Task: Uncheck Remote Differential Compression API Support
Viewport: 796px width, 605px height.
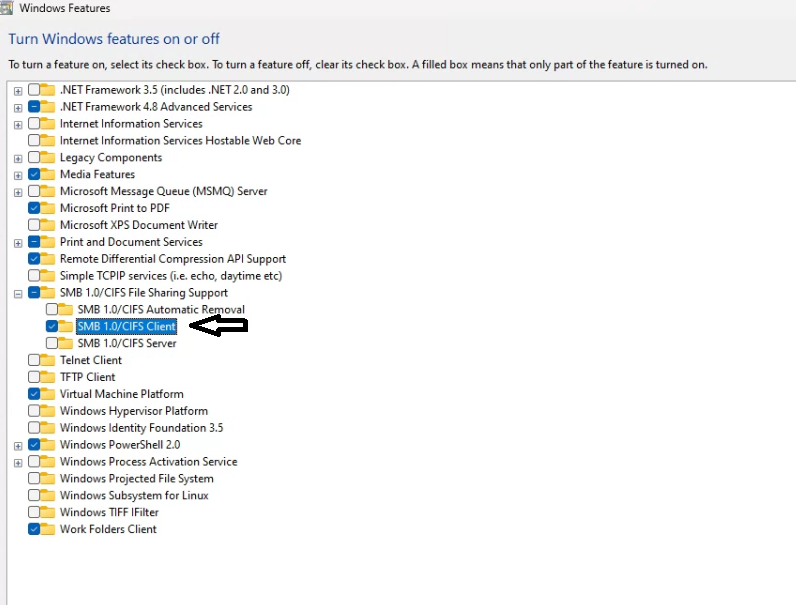Action: coord(34,258)
